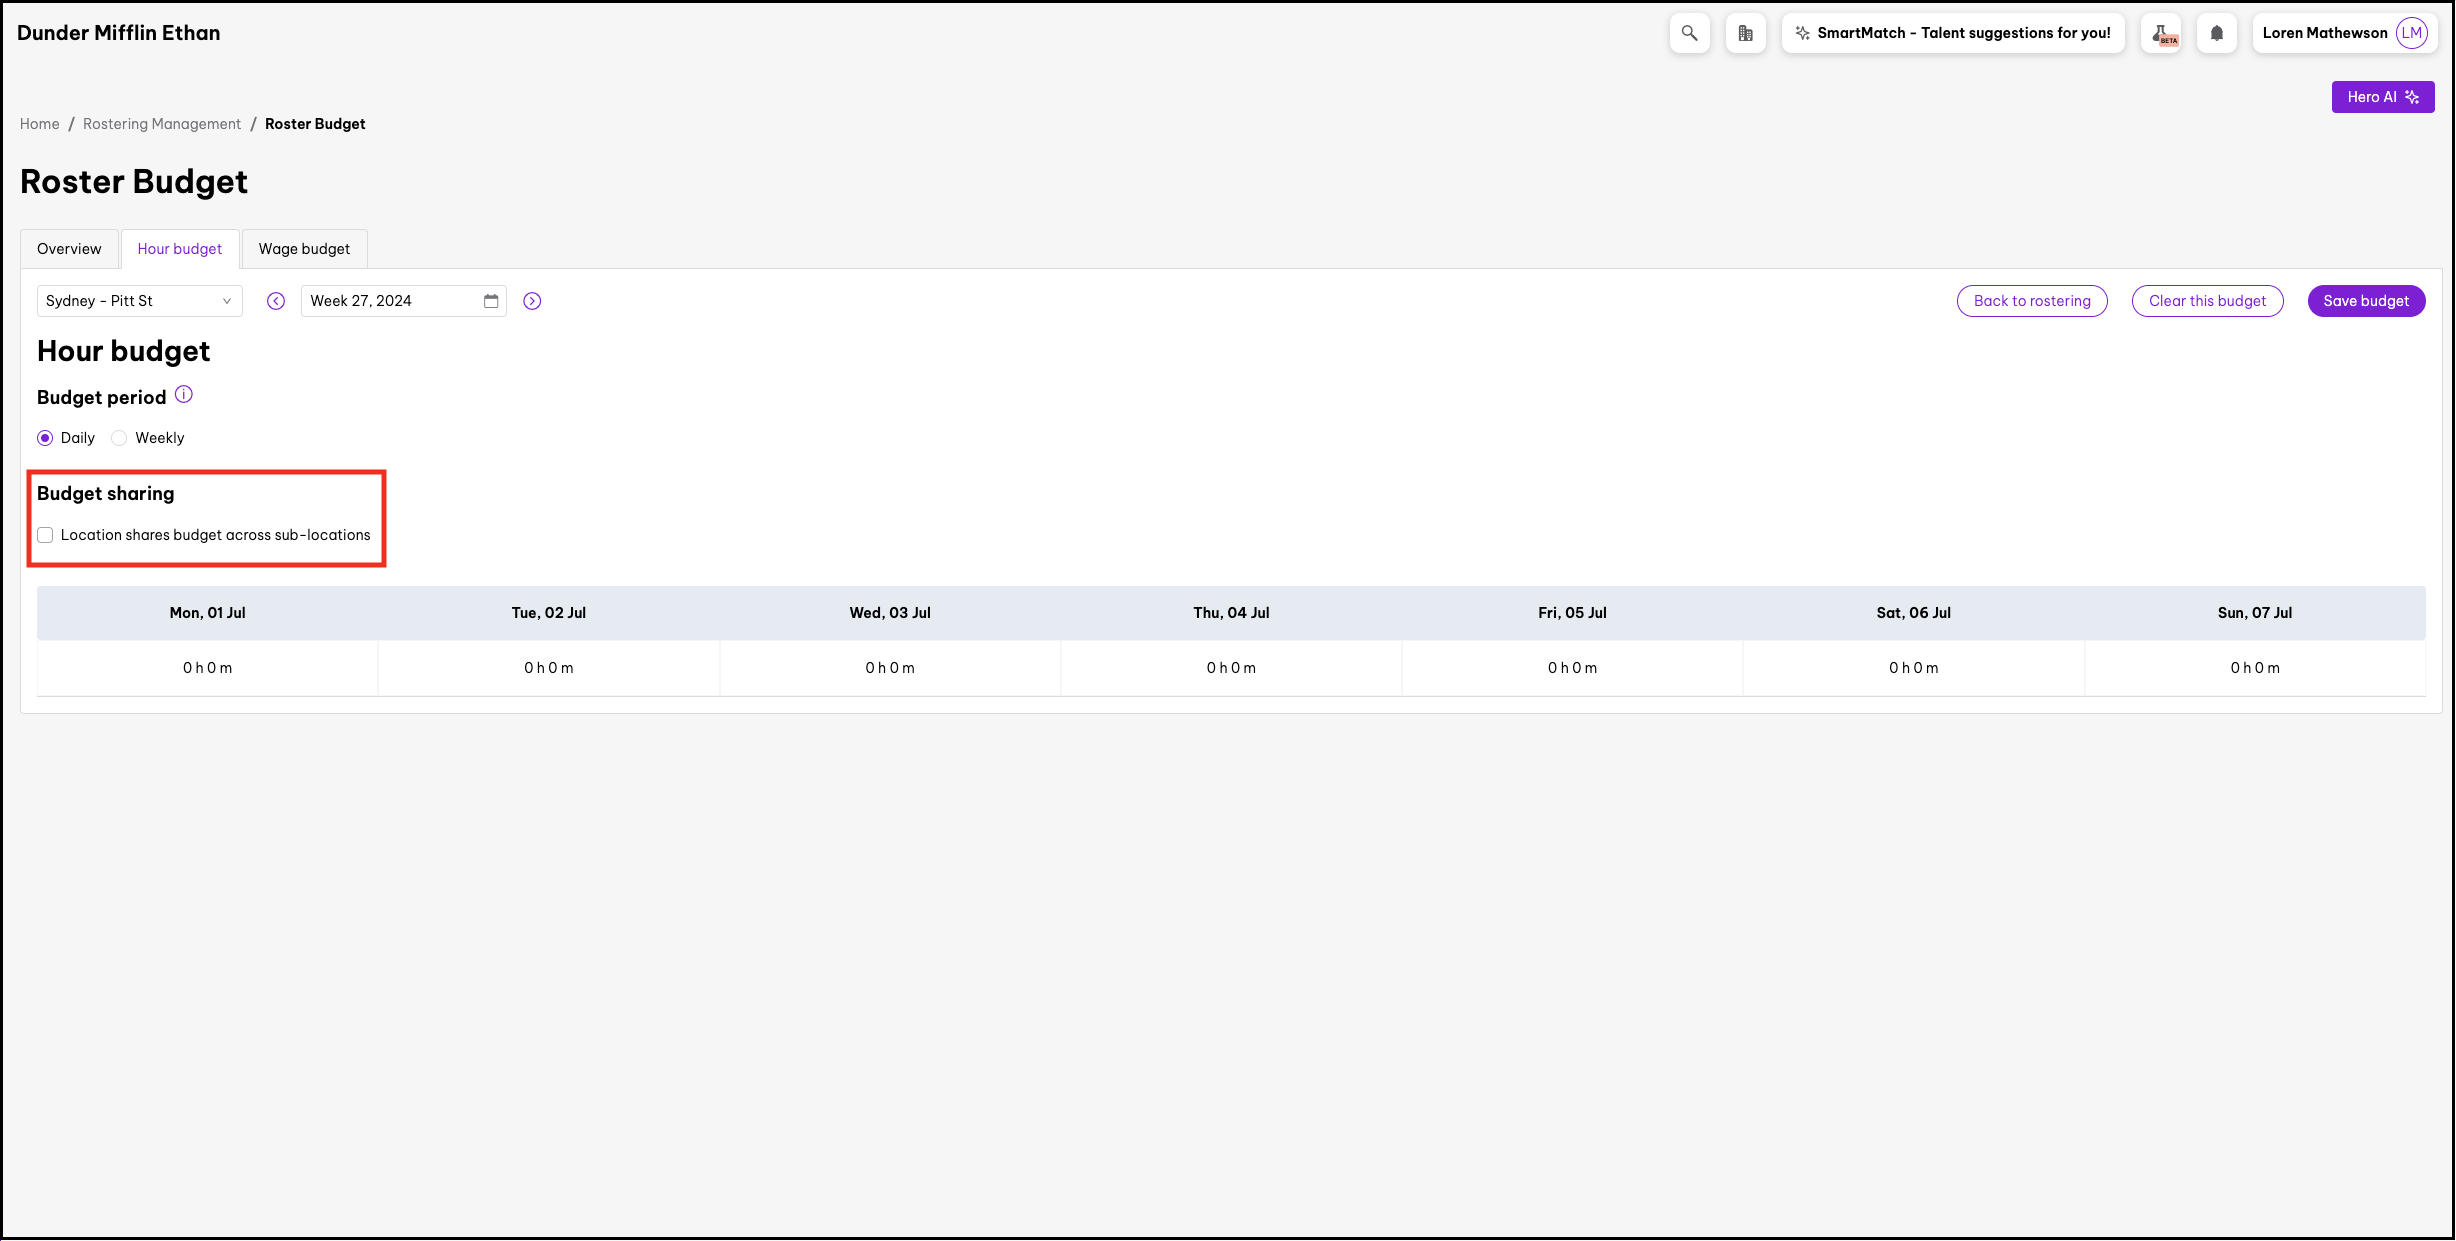
Task: Click the Mon, 01 Jul hours cell
Action: (x=207, y=668)
